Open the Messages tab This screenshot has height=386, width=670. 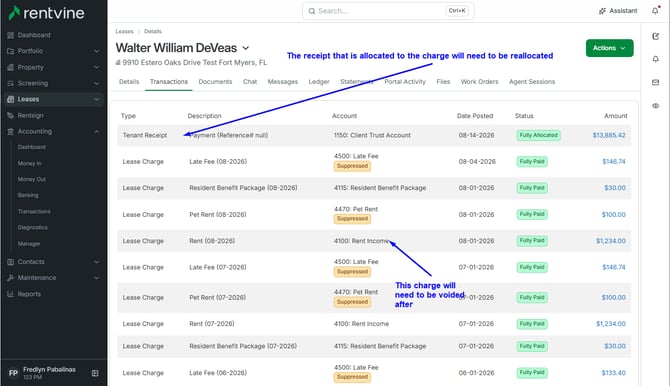point(282,82)
